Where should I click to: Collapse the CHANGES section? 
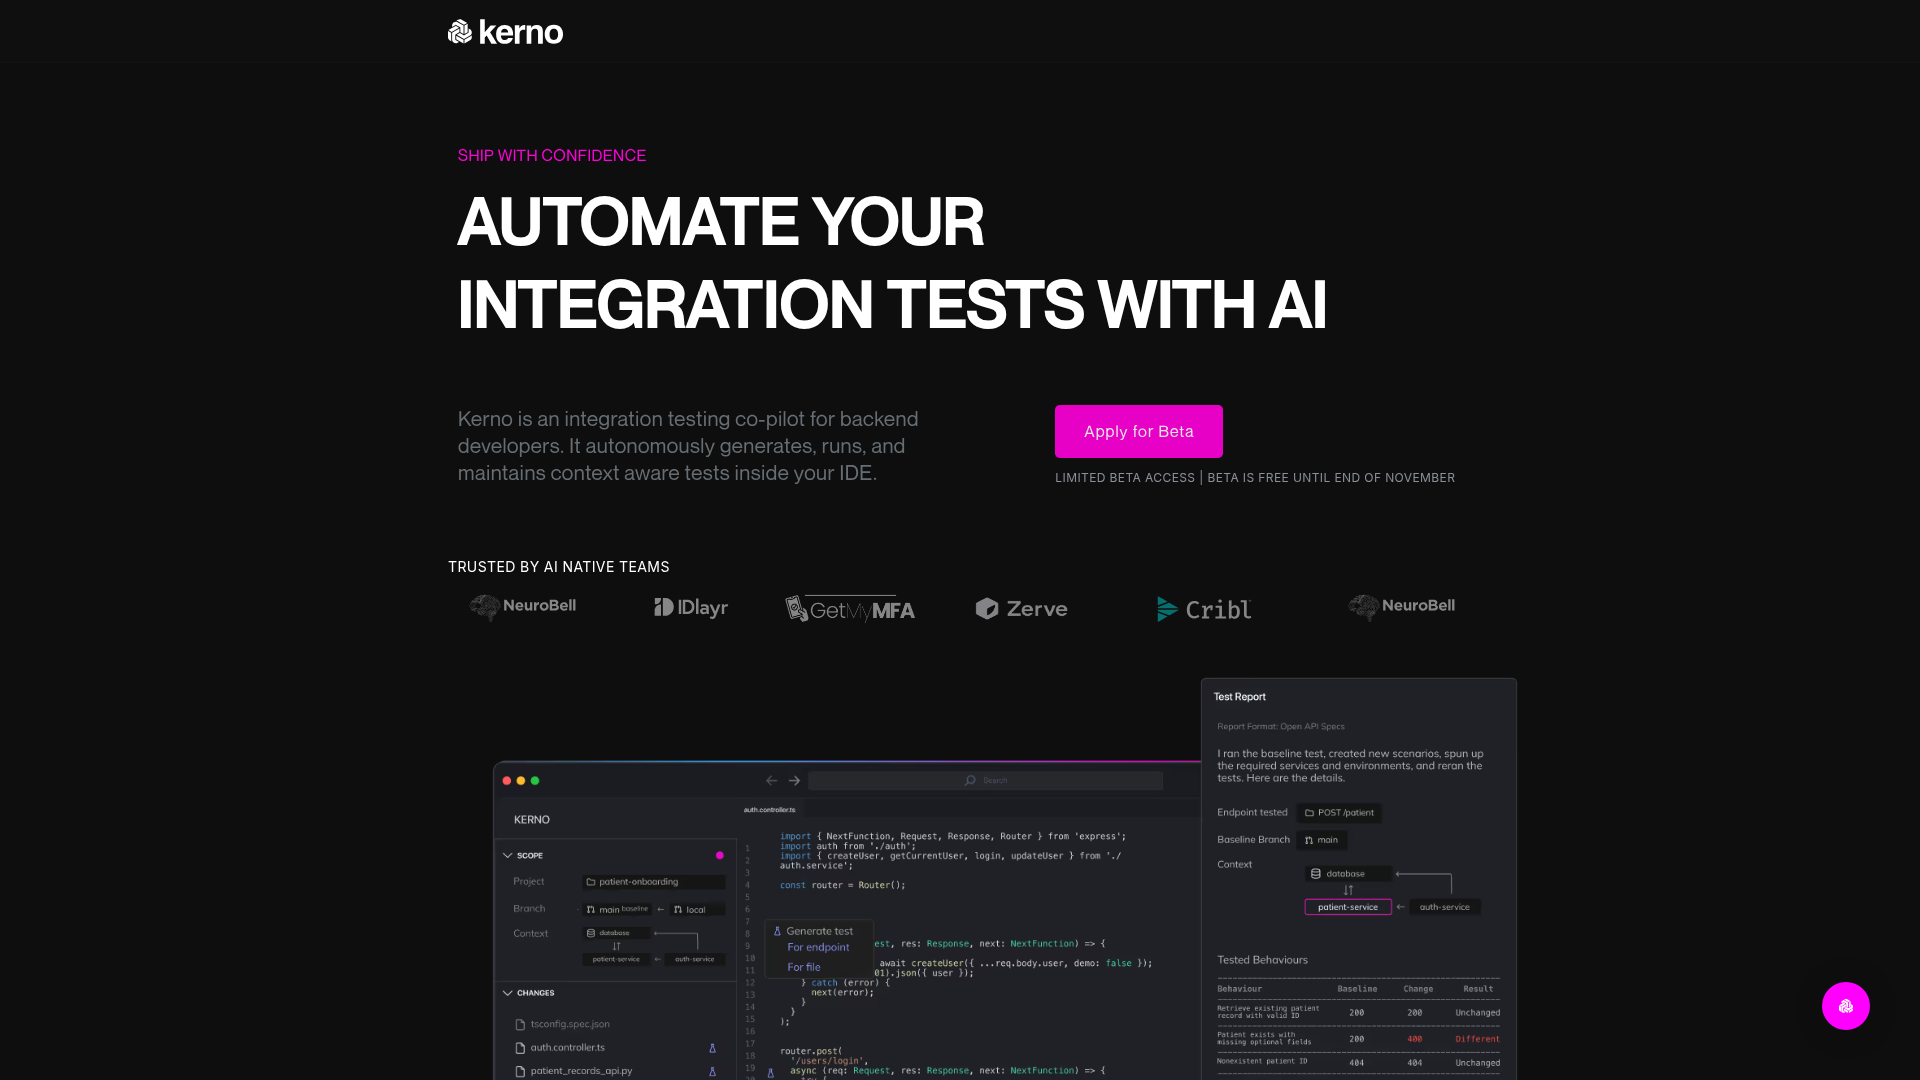pos(508,992)
